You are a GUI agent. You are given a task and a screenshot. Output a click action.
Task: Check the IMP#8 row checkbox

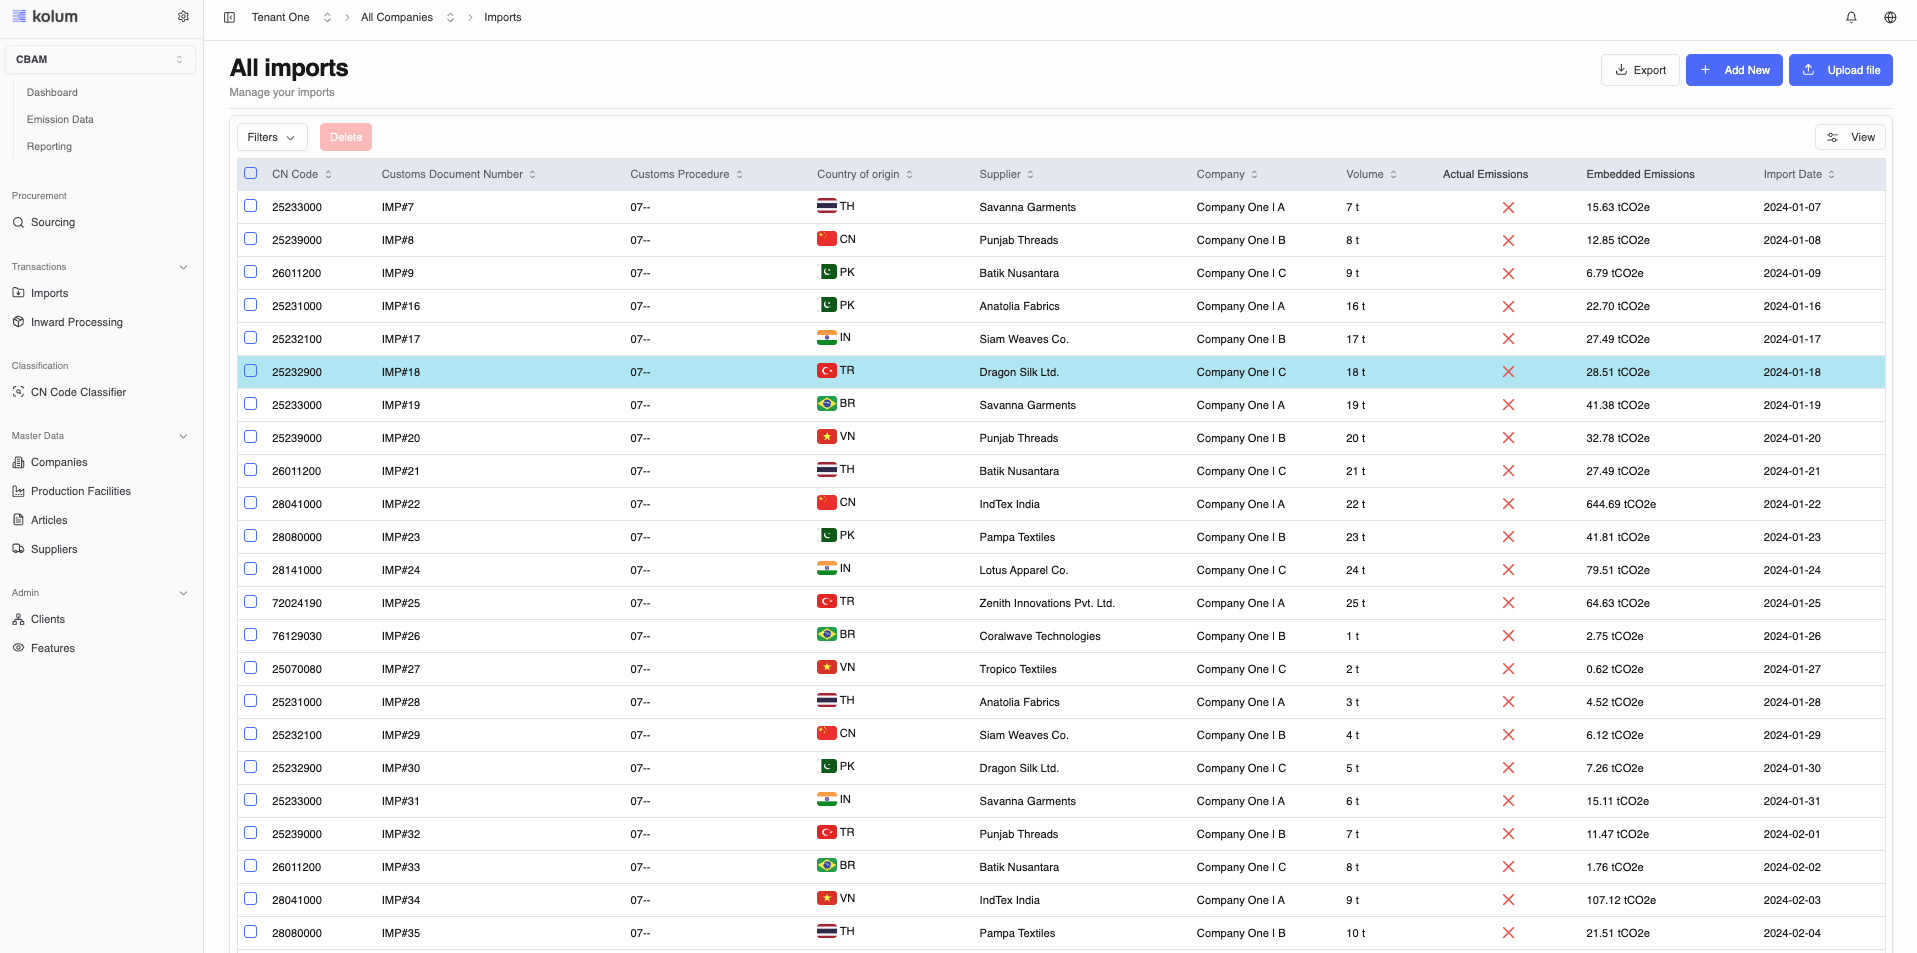251,239
